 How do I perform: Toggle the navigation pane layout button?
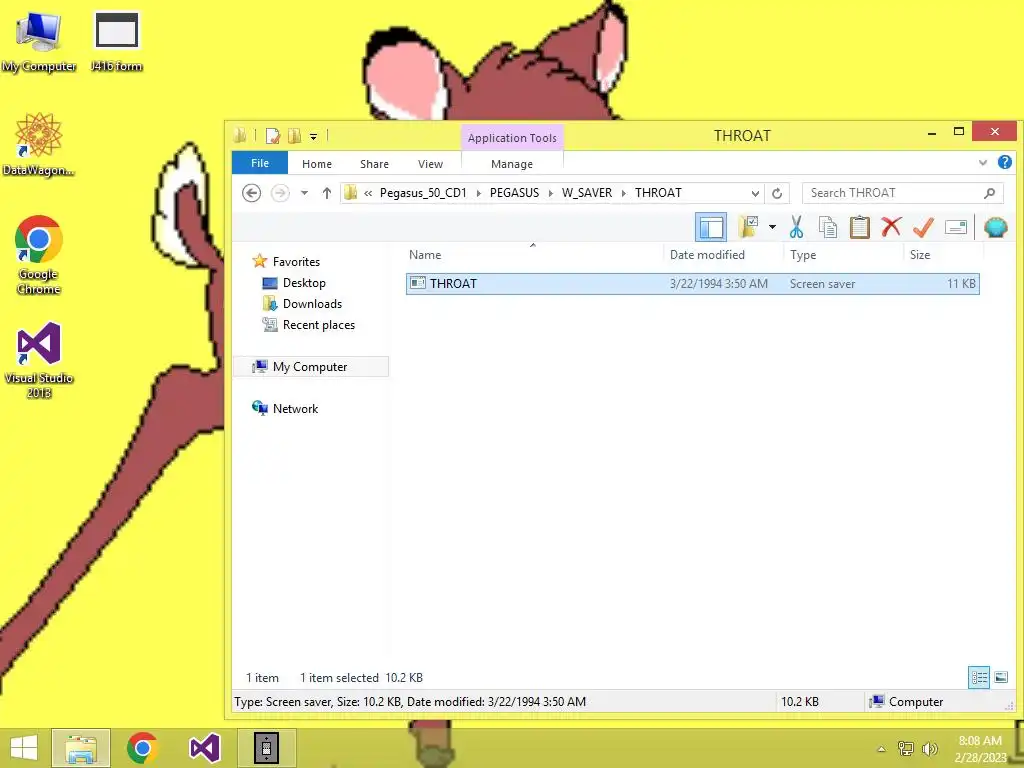click(x=711, y=227)
